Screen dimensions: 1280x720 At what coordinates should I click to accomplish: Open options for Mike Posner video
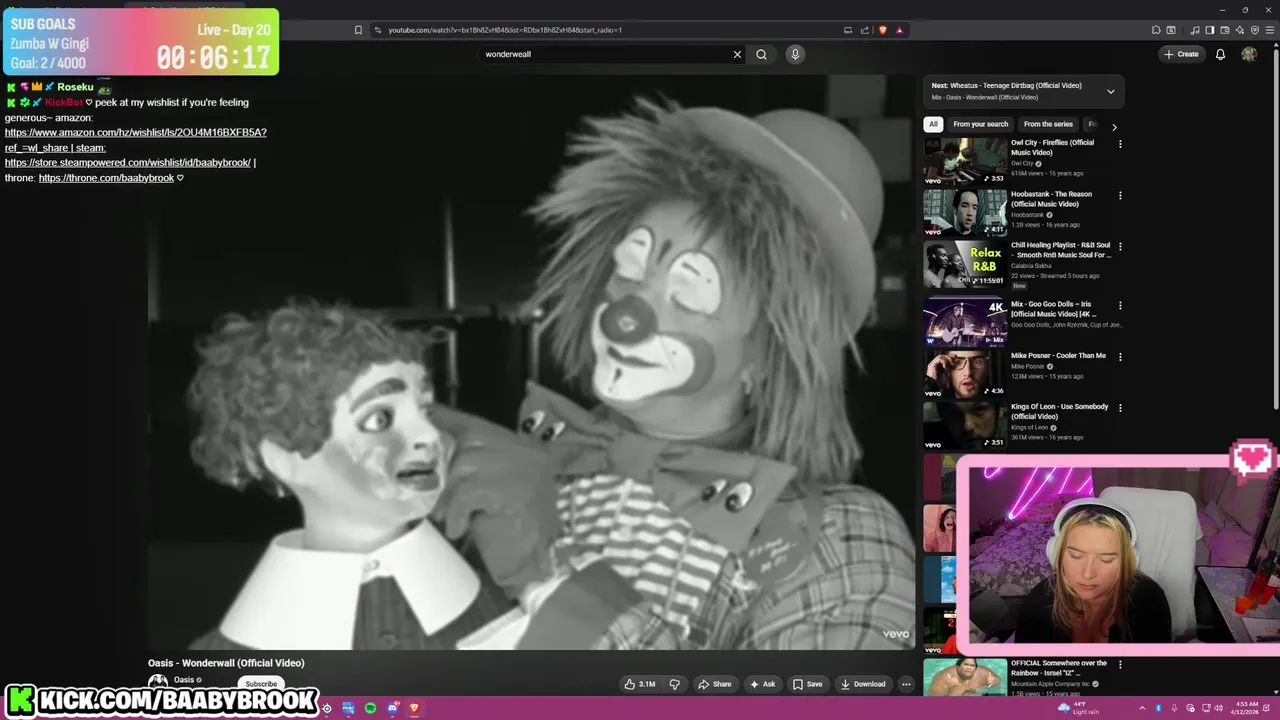(x=1120, y=356)
